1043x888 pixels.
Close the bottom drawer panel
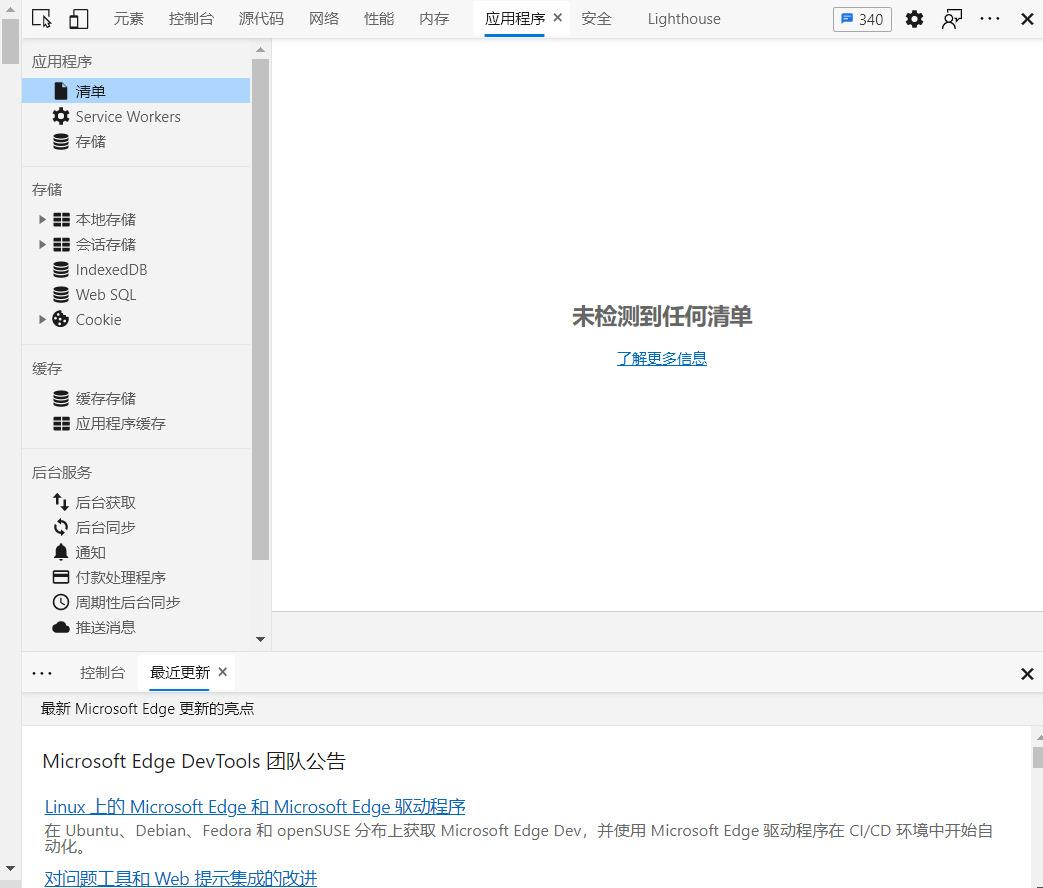(x=1027, y=674)
